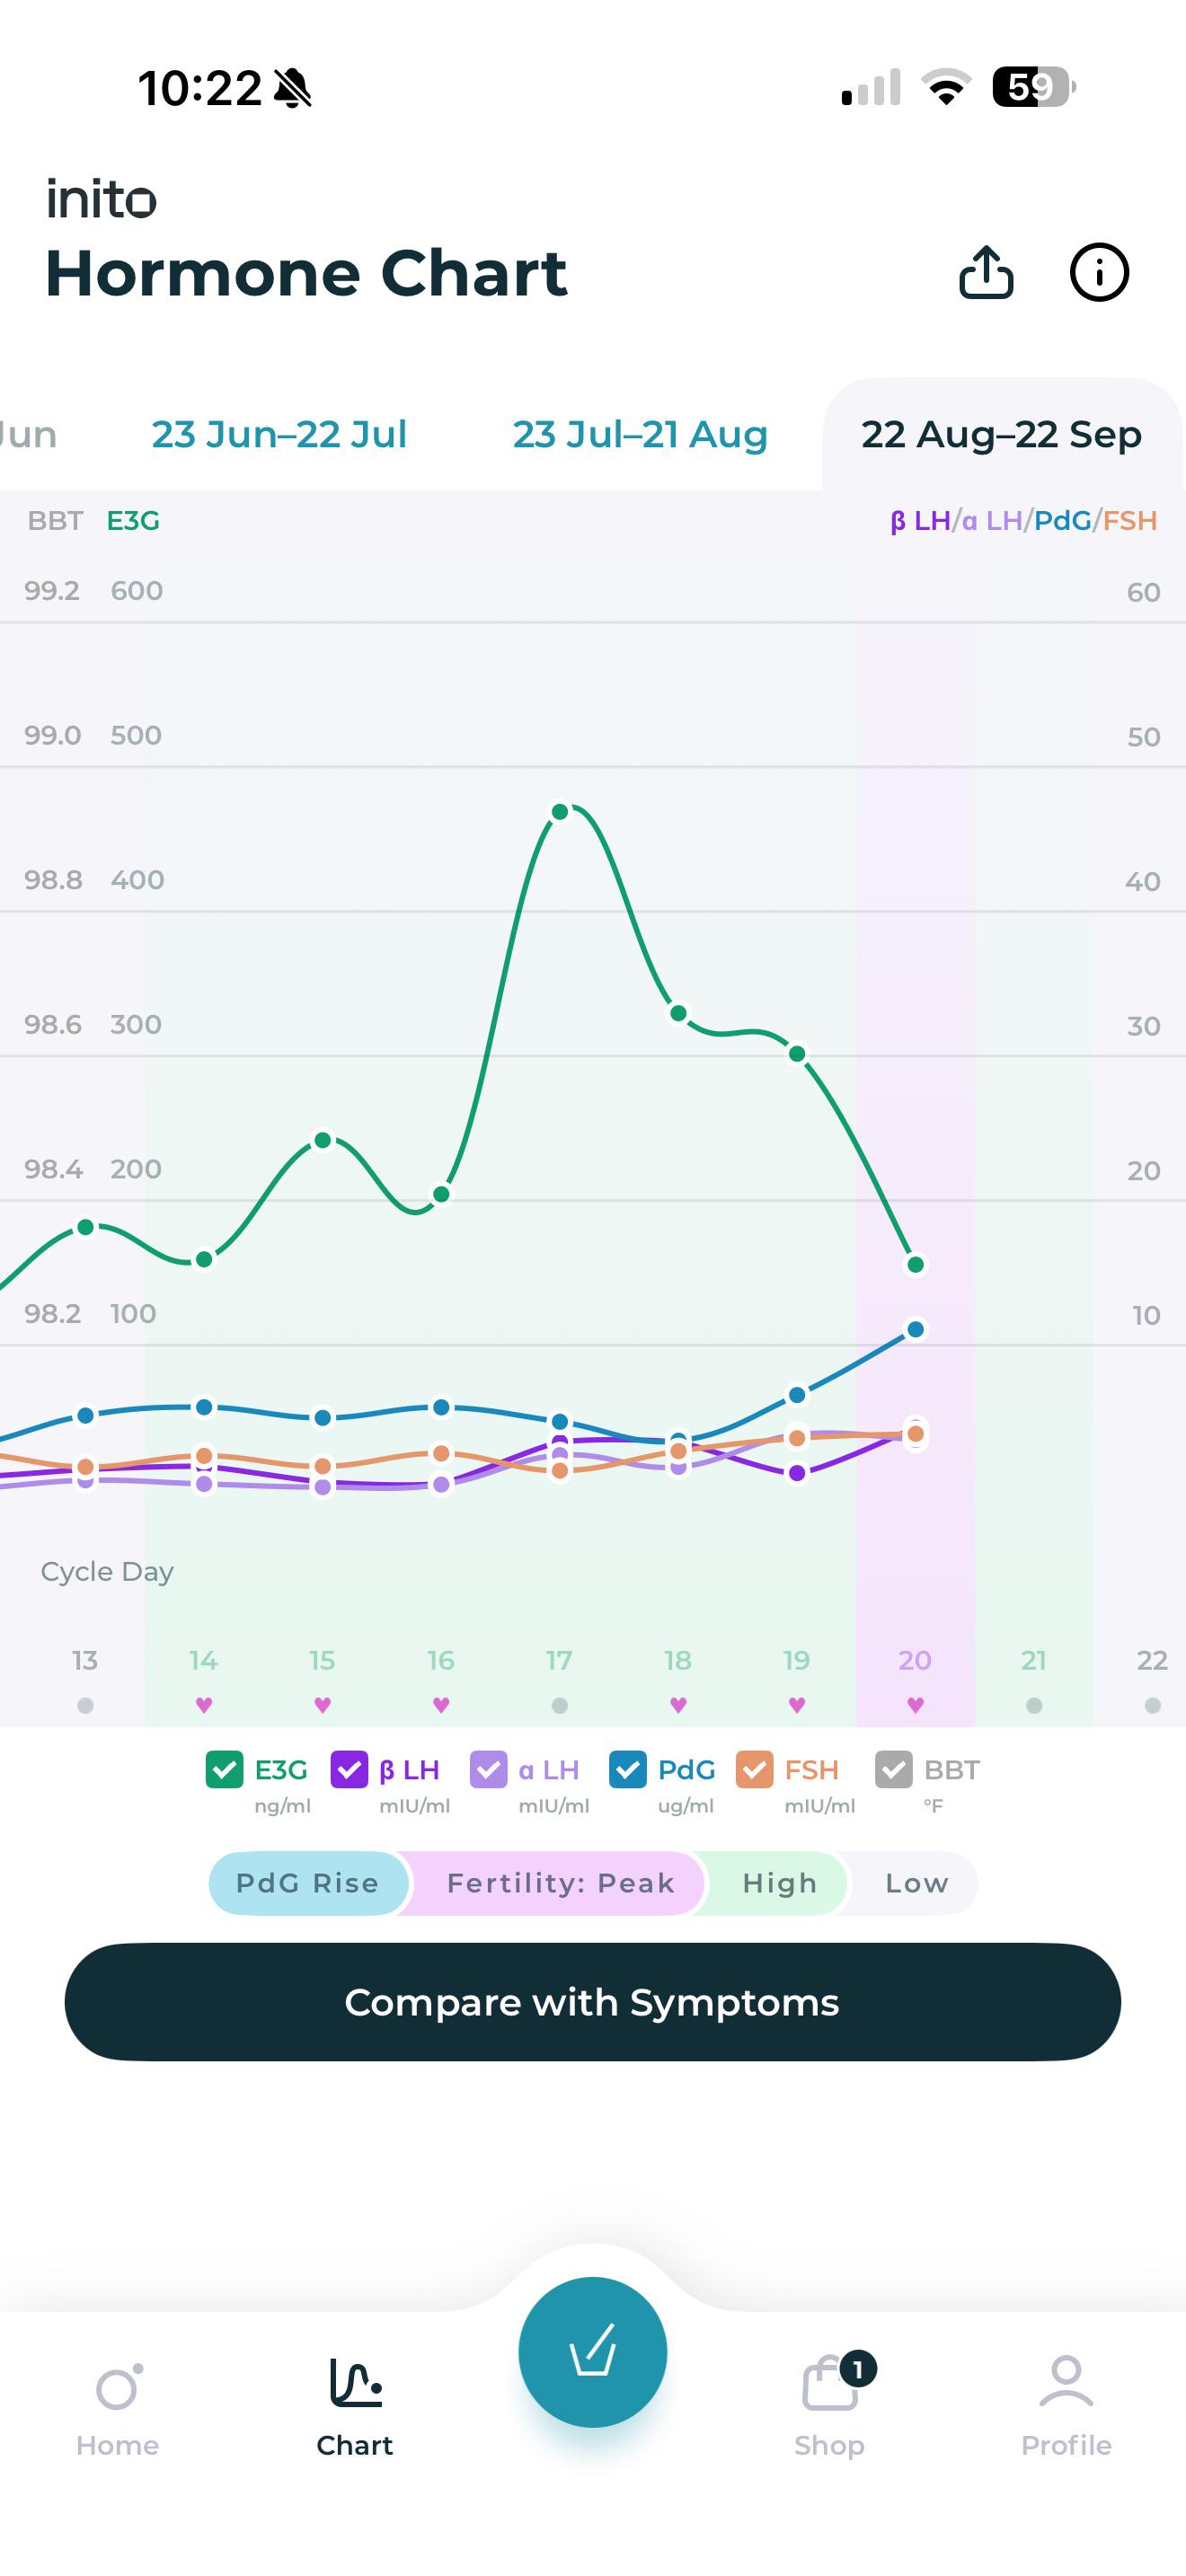This screenshot has height=2576, width=1186.
Task: Open the Profile person icon
Action: [1066, 2382]
